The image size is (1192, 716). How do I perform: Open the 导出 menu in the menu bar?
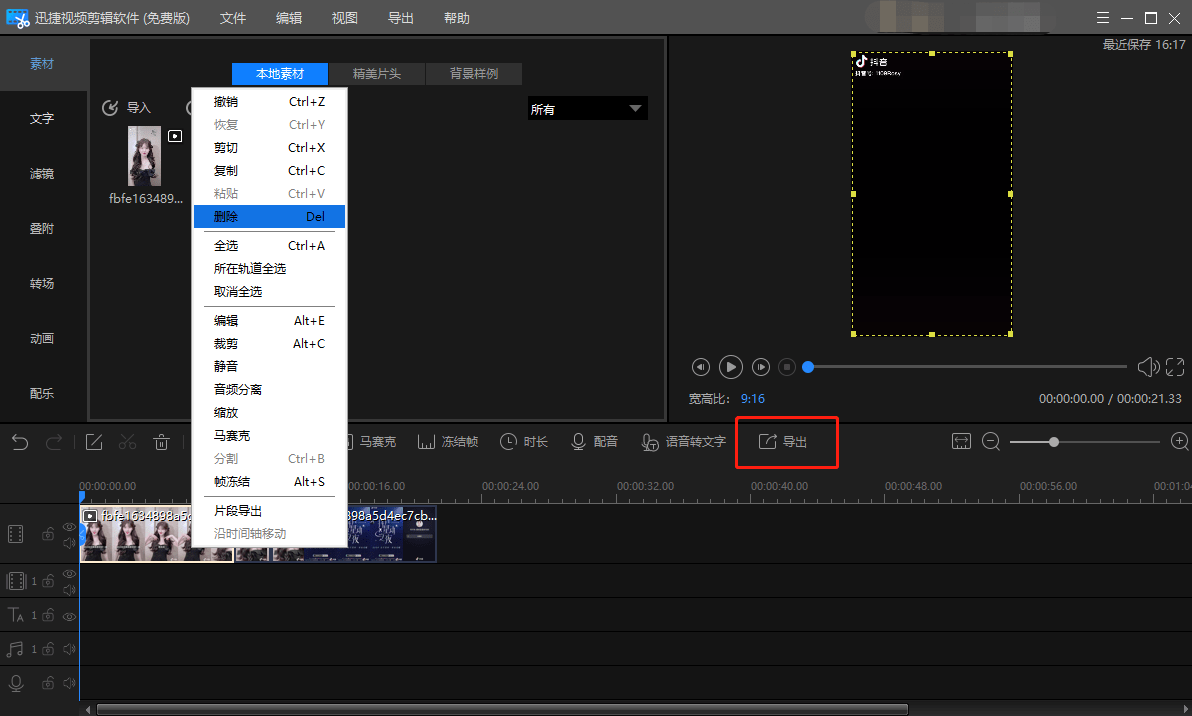pyautogui.click(x=401, y=18)
